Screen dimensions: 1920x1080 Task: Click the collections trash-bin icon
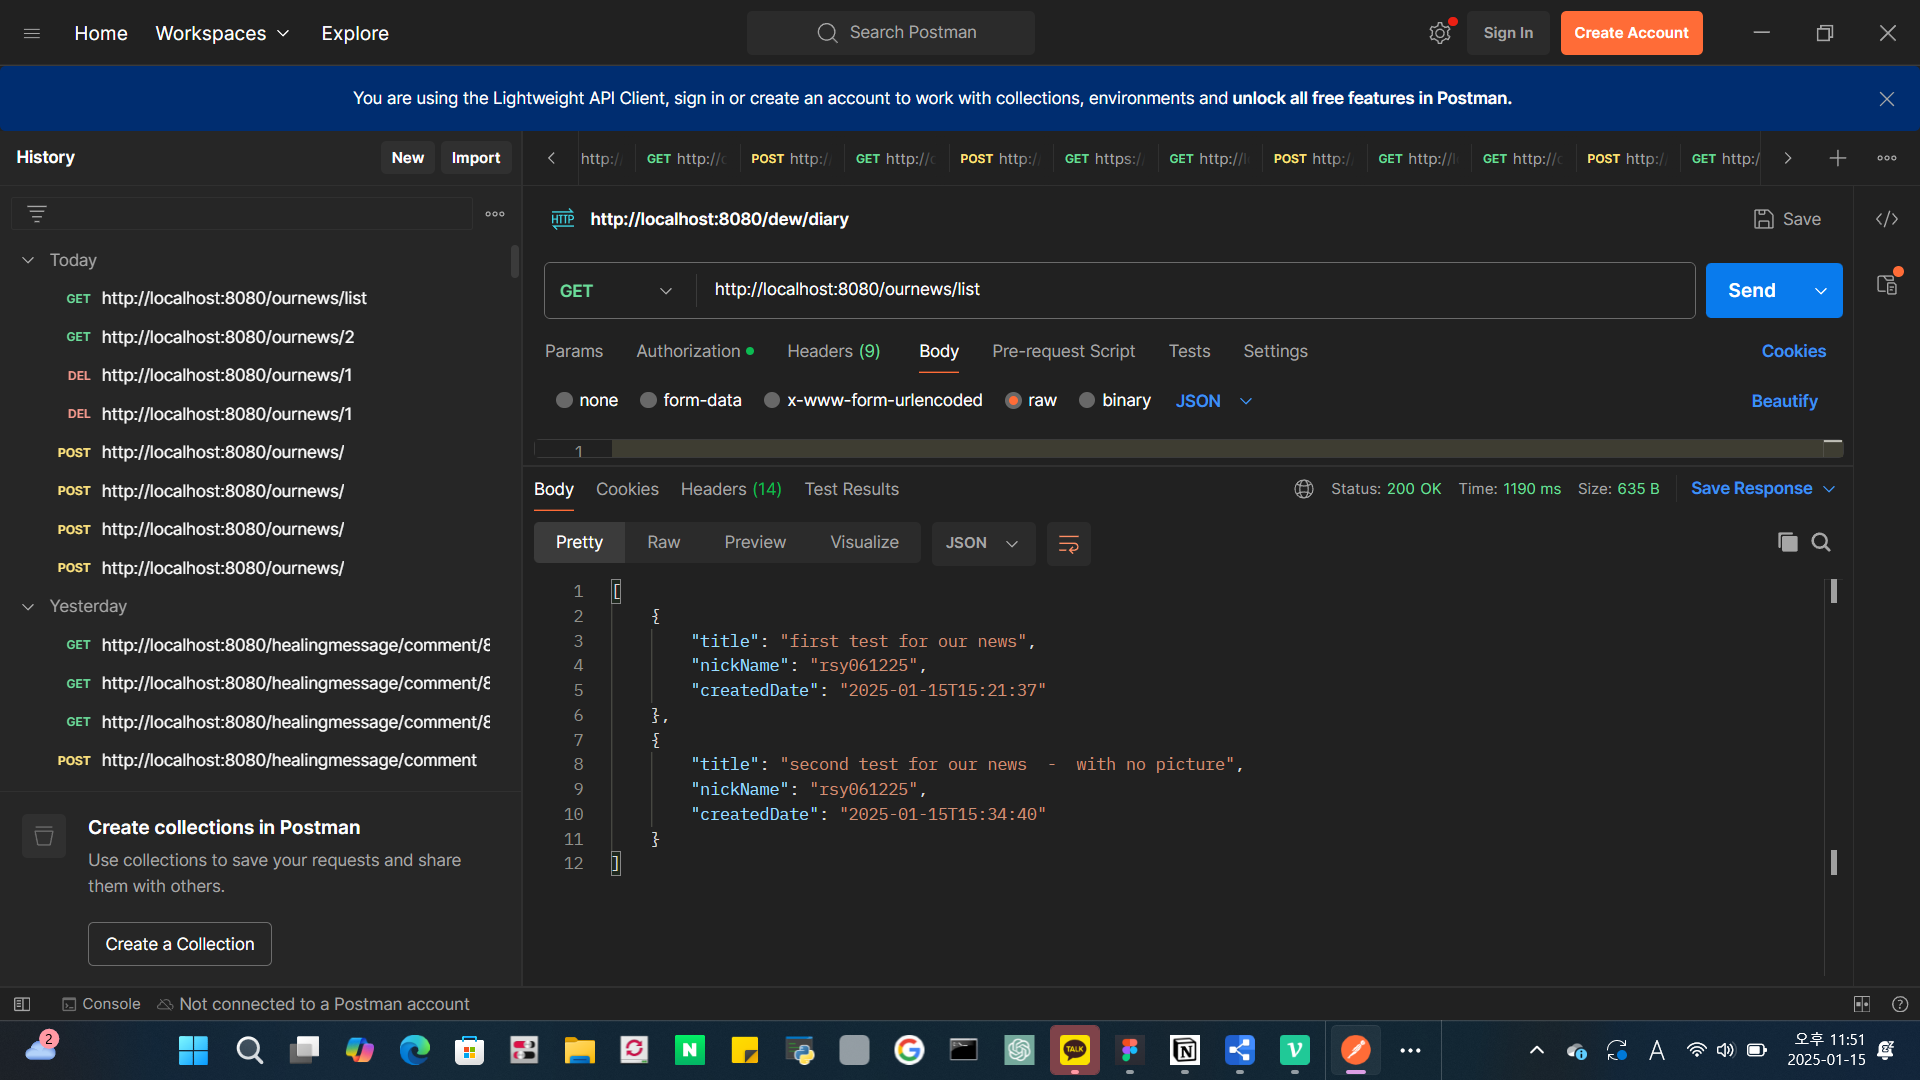point(44,836)
